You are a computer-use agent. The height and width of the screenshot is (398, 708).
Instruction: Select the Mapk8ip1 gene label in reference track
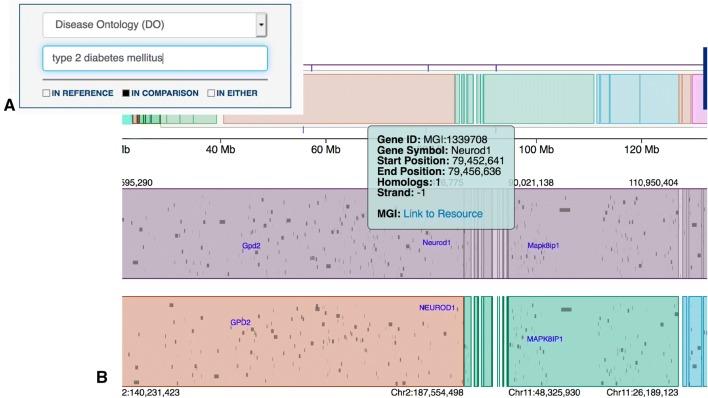(543, 245)
